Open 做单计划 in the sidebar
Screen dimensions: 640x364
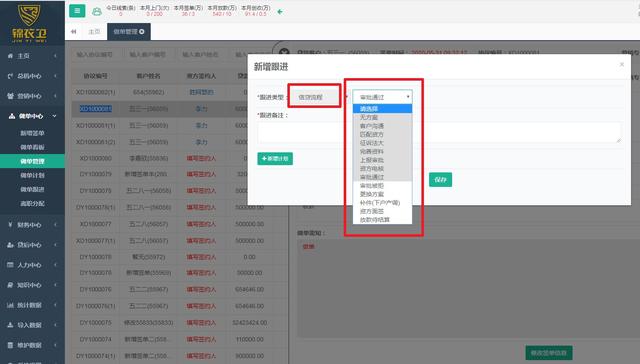point(32,175)
